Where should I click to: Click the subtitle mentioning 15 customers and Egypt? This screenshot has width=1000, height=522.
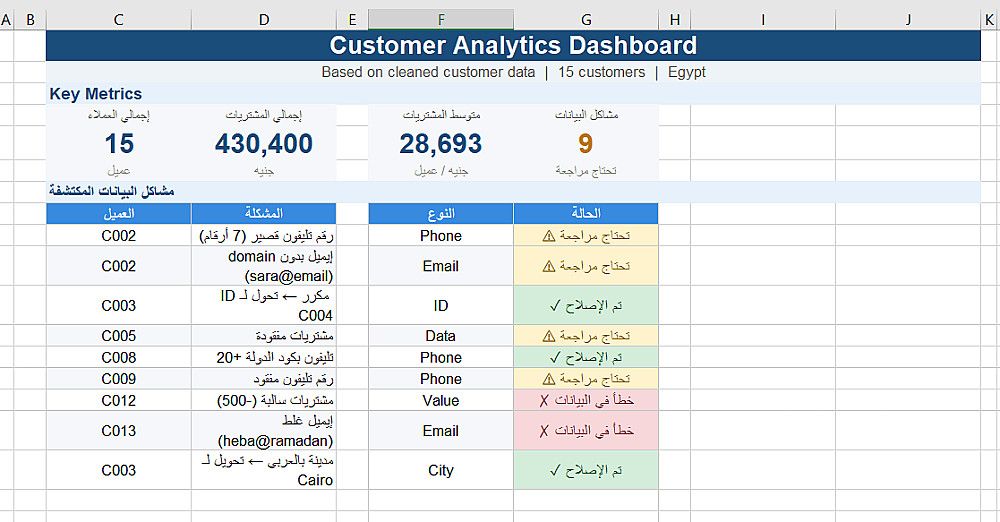(513, 72)
